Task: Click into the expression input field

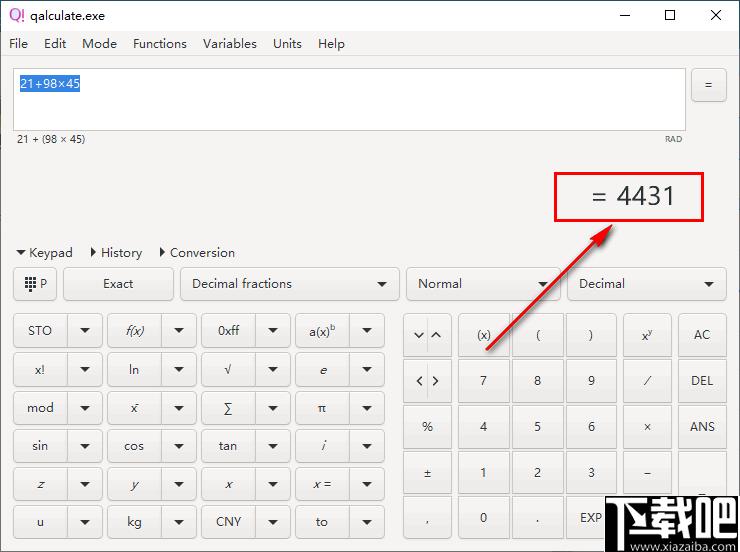Action: (349, 100)
